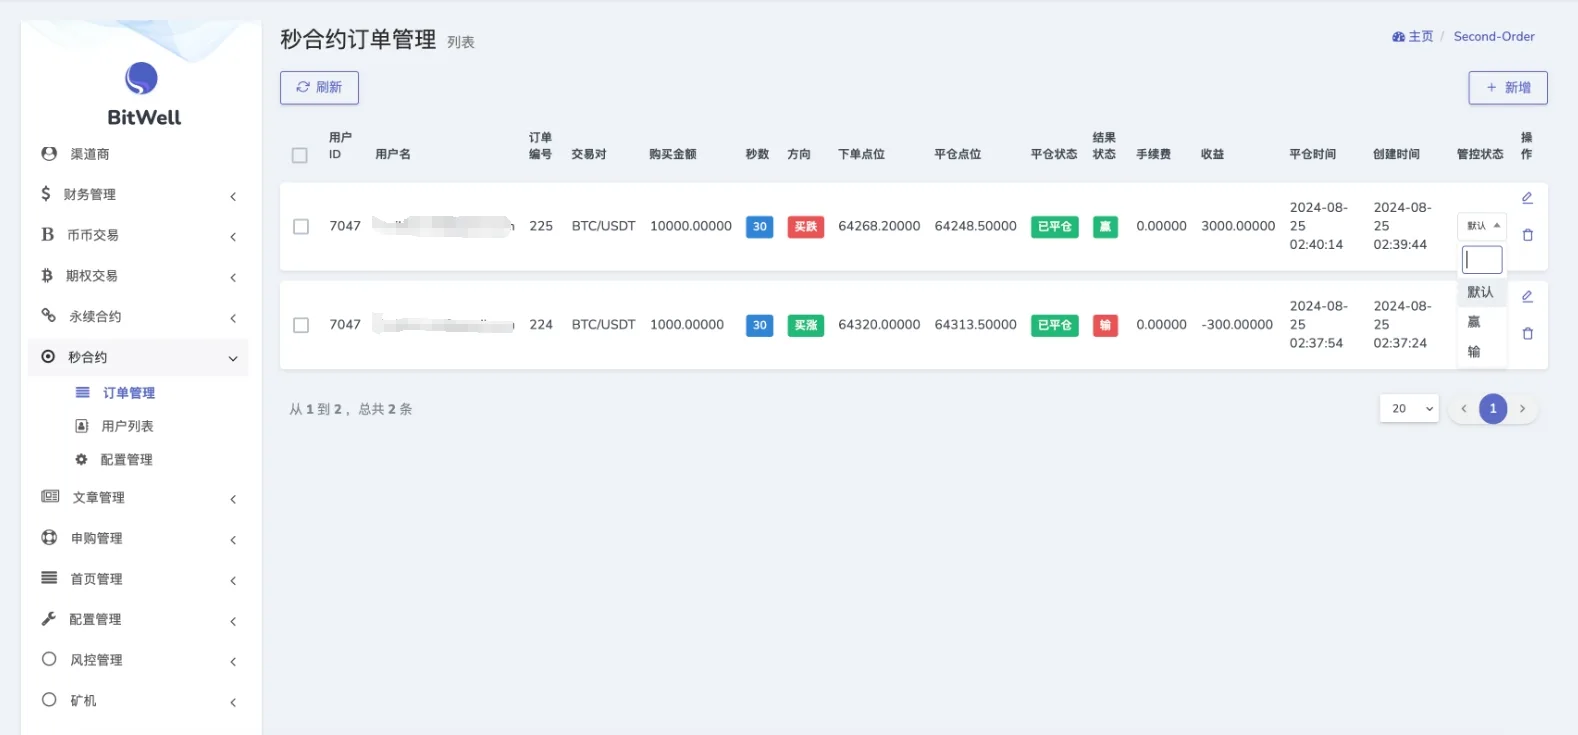This screenshot has height=735, width=1578.
Task: Select 赢 option in control status dropdown
Action: [x=1474, y=322]
